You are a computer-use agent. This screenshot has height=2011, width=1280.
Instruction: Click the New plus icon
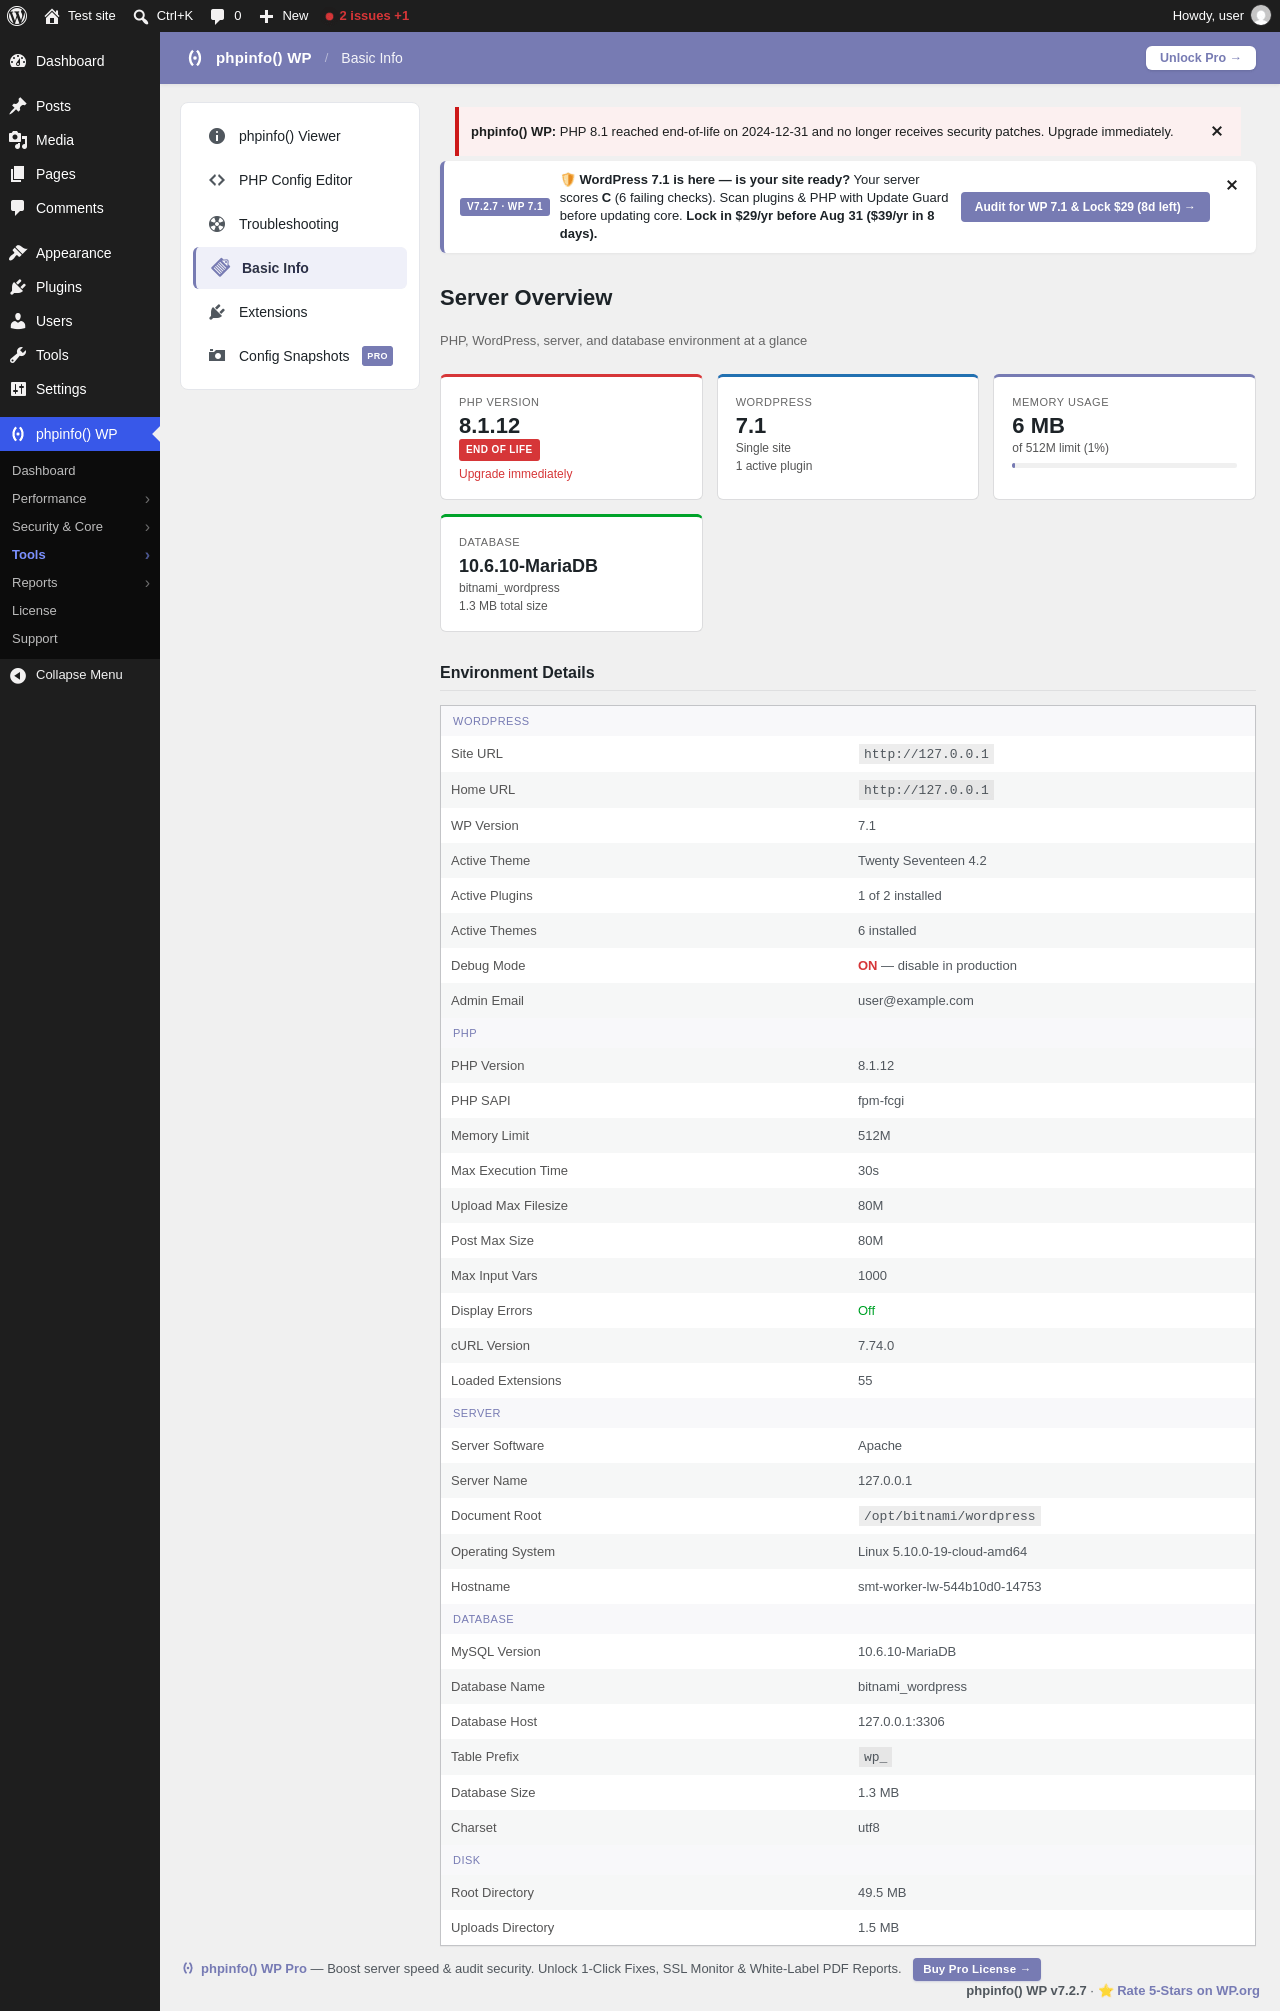tap(266, 16)
